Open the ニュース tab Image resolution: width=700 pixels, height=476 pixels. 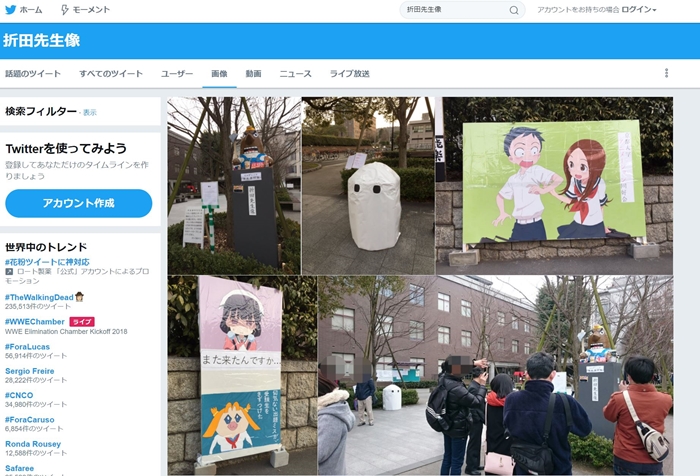coord(295,74)
